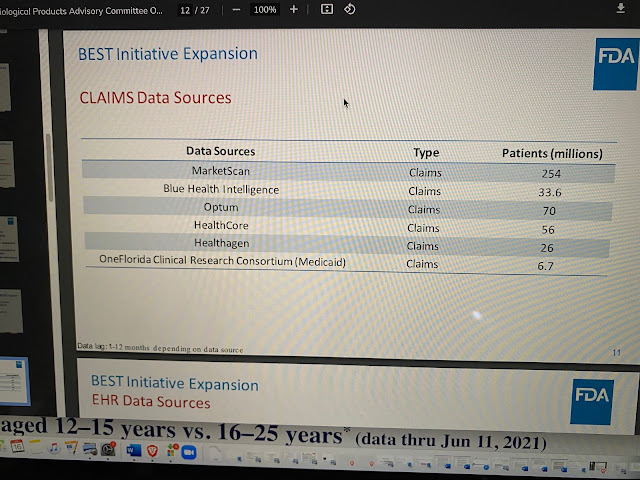This screenshot has height=480, width=640.
Task: Click the 'HealthCore' table cell
Action: pyautogui.click(x=221, y=225)
